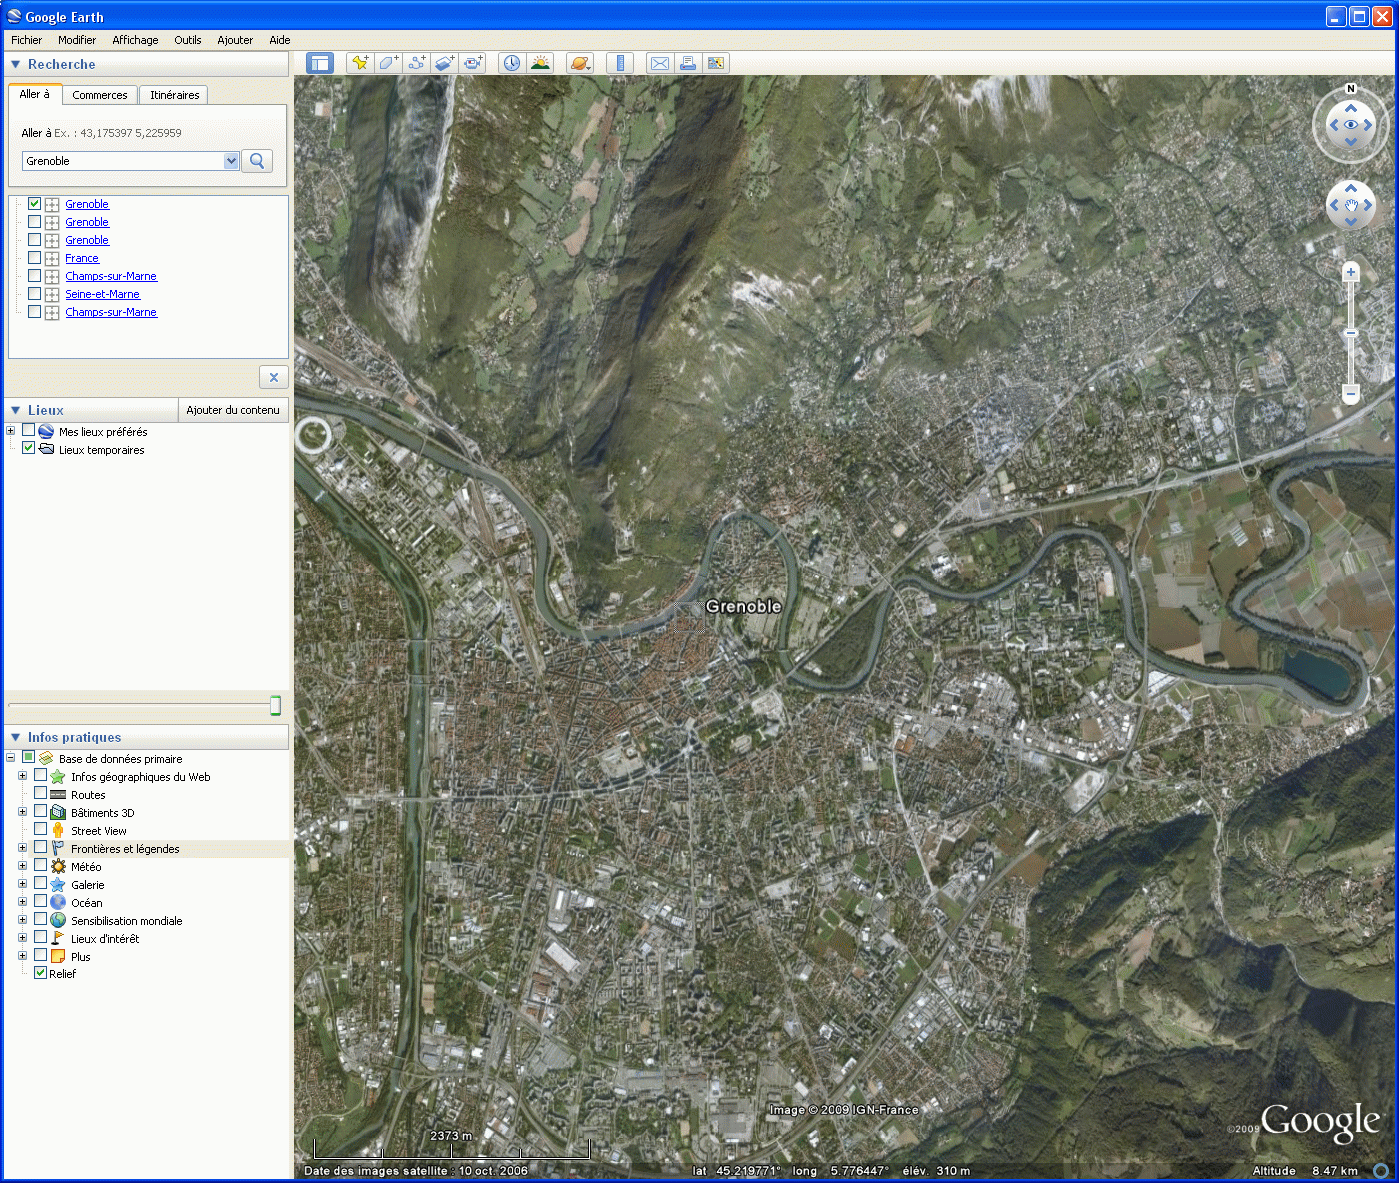The height and width of the screenshot is (1183, 1399).
Task: Click the streaming status icon near Altitude
Action: 1381,1170
